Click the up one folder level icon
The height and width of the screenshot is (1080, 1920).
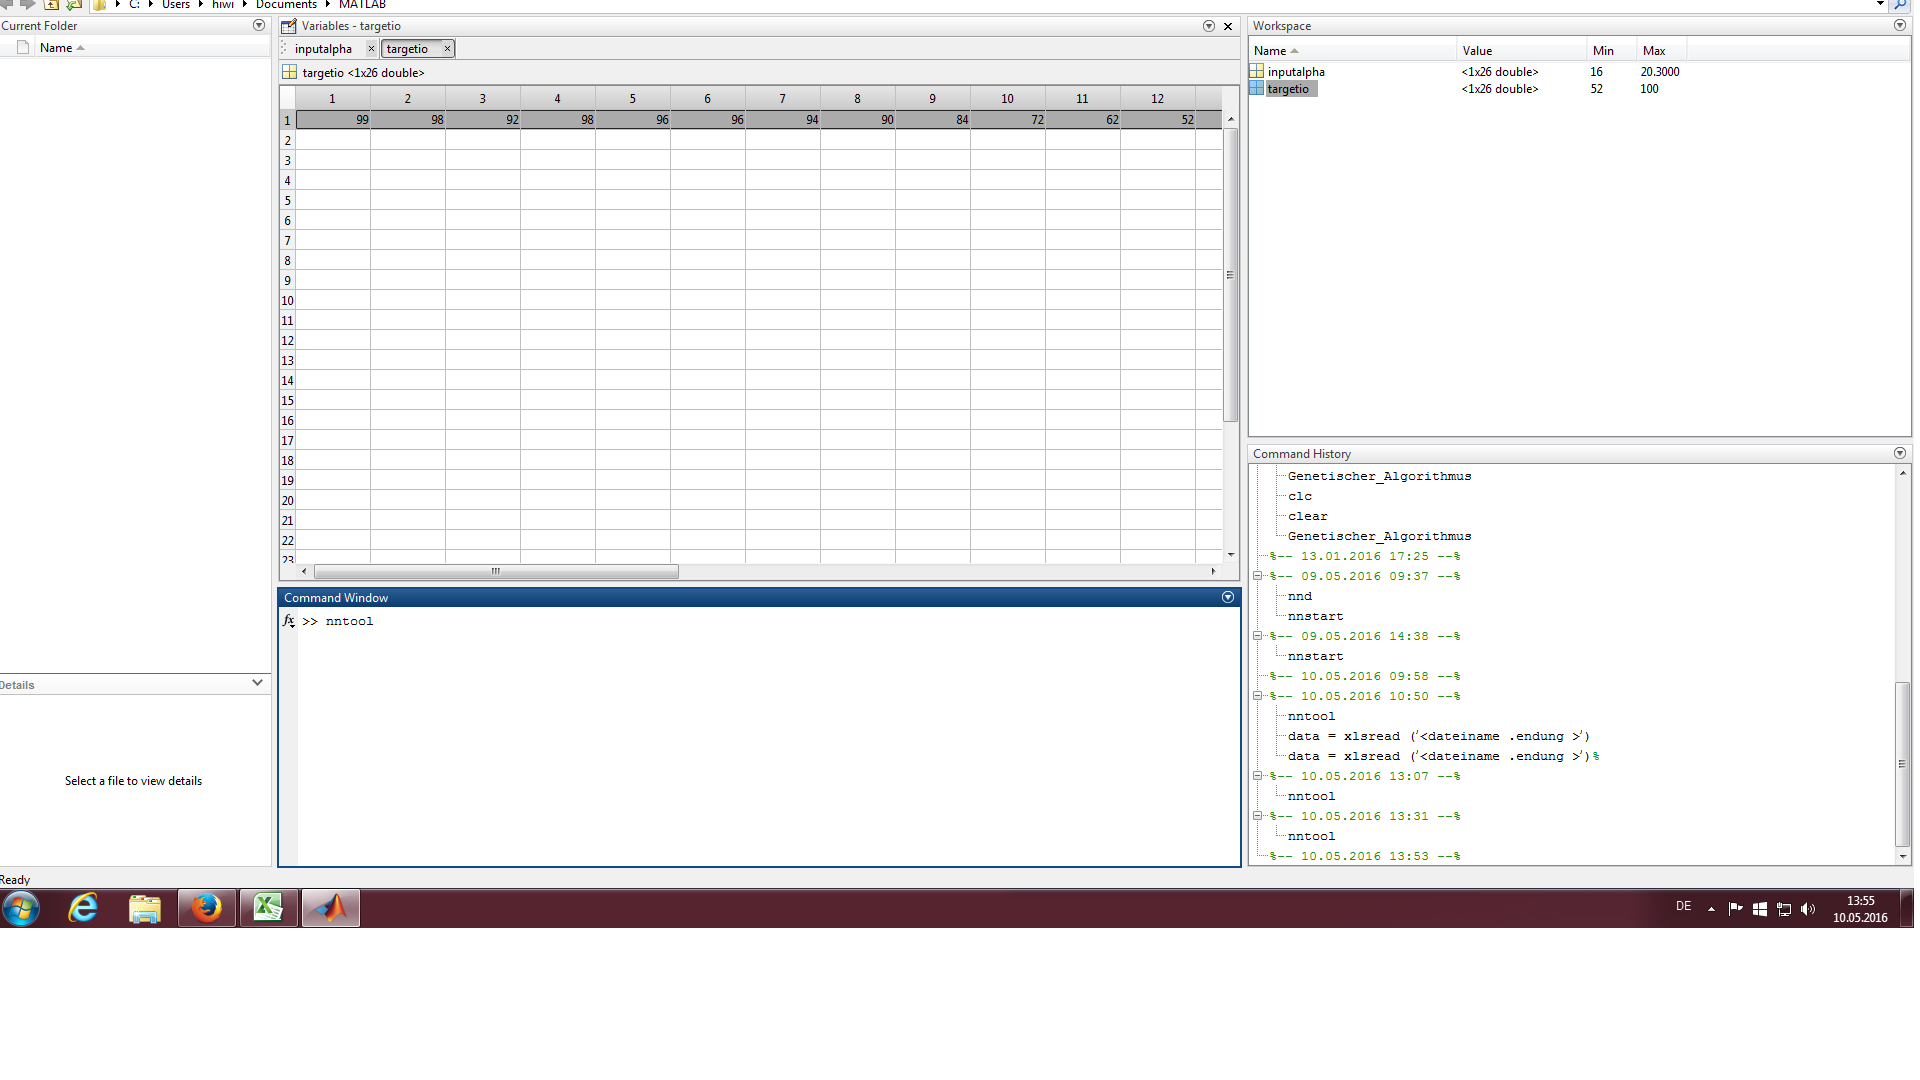click(x=51, y=5)
